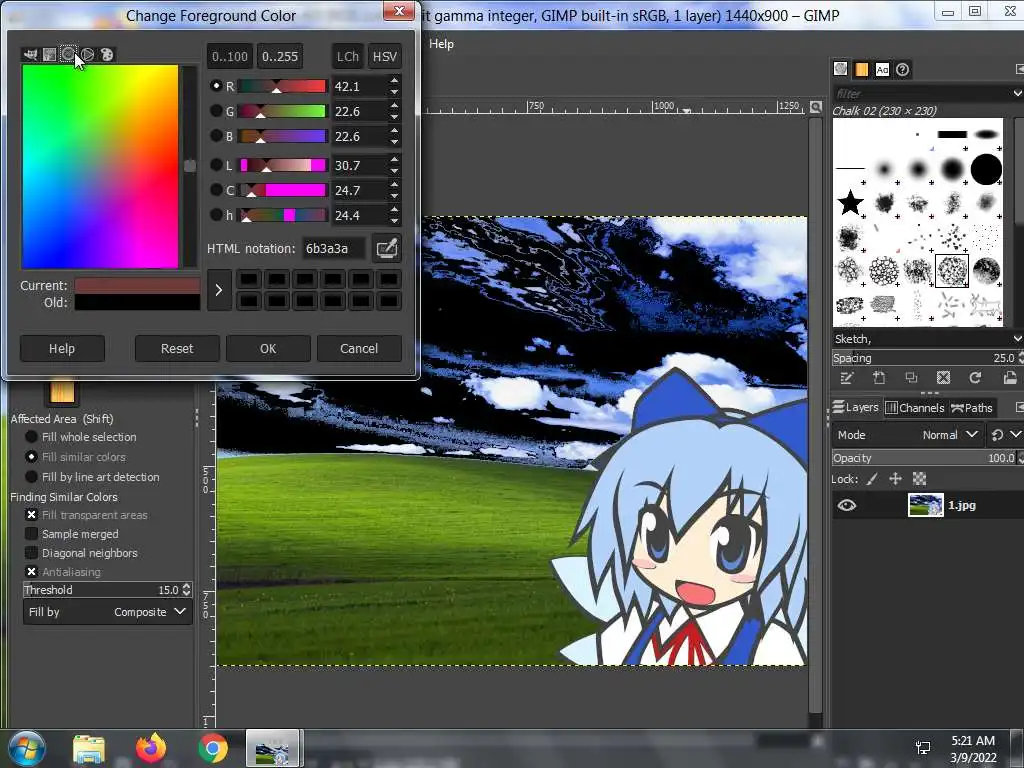Switch to HSV color model

tap(385, 56)
